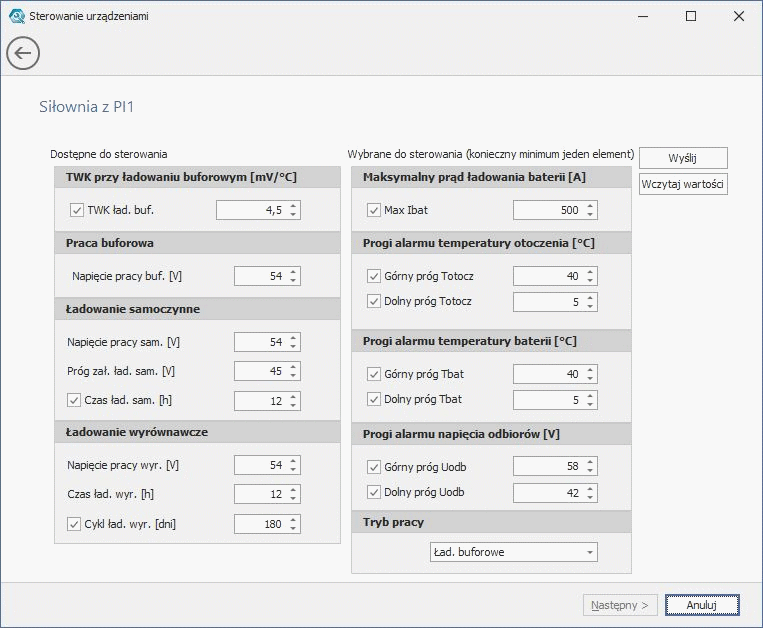Toggle Górny próg Tbat checkbox

pyautogui.click(x=374, y=374)
